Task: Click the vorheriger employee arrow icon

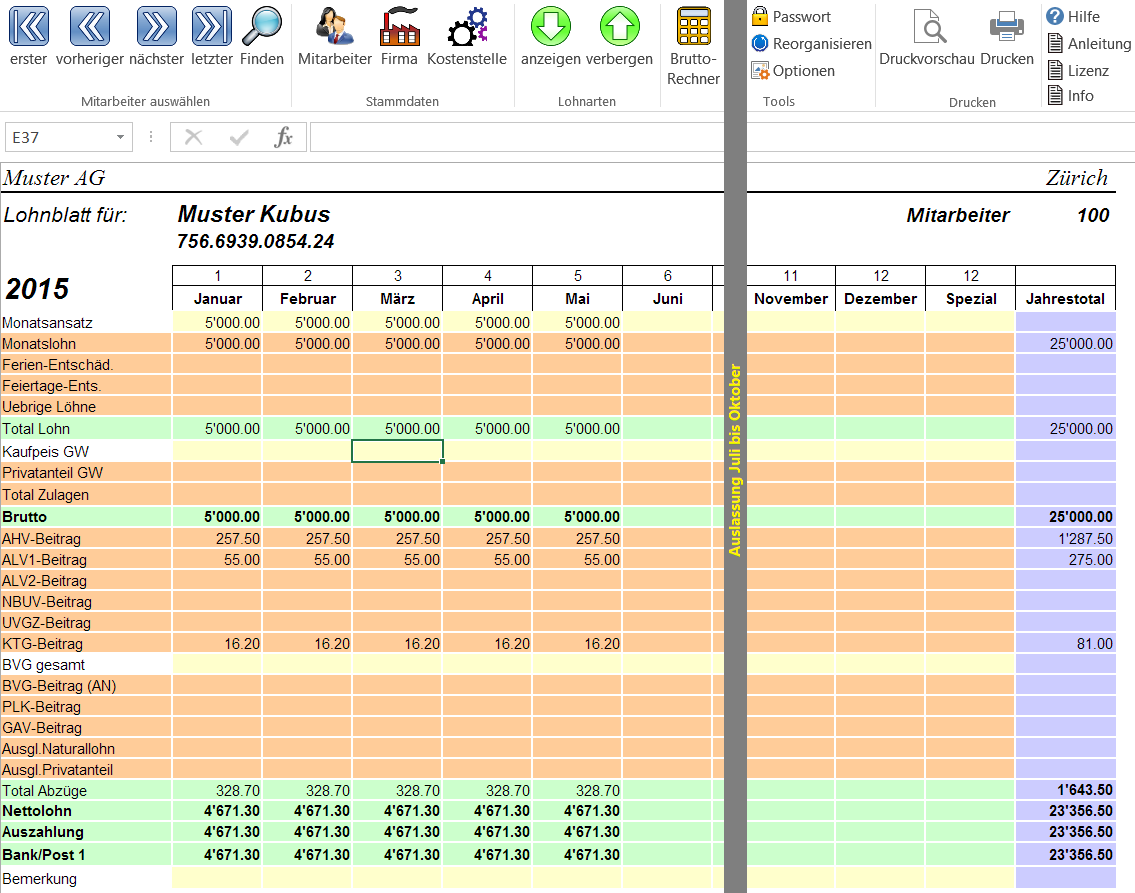Action: (90, 27)
